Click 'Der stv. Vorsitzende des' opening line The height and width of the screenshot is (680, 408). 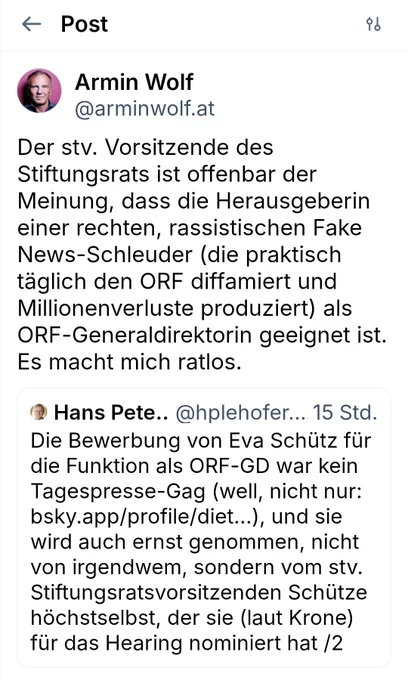[145, 147]
